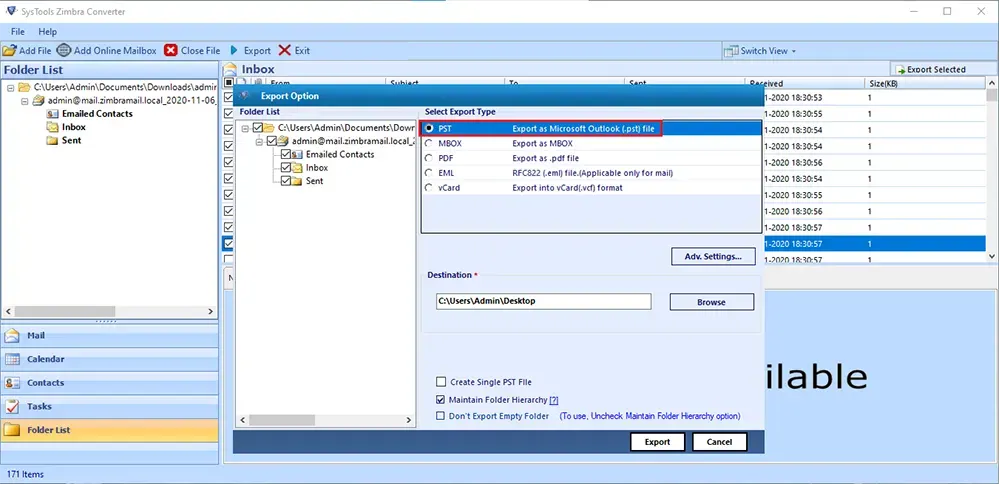Click the Inbox folder icon in pane header

pyautogui.click(x=229, y=69)
